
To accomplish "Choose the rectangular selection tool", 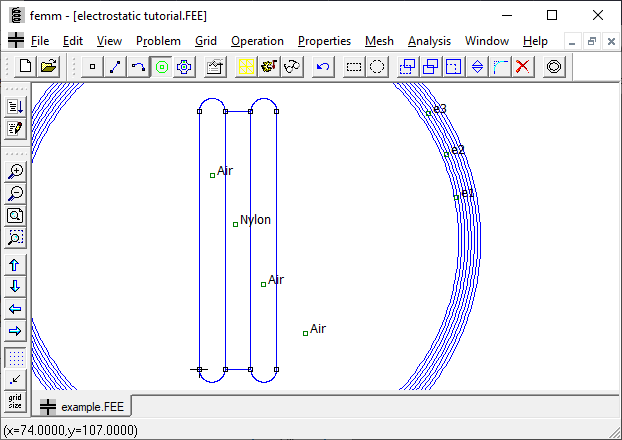I will coord(354,67).
